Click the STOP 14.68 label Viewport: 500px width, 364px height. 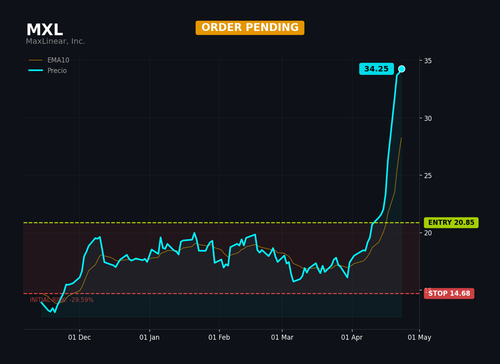point(449,293)
